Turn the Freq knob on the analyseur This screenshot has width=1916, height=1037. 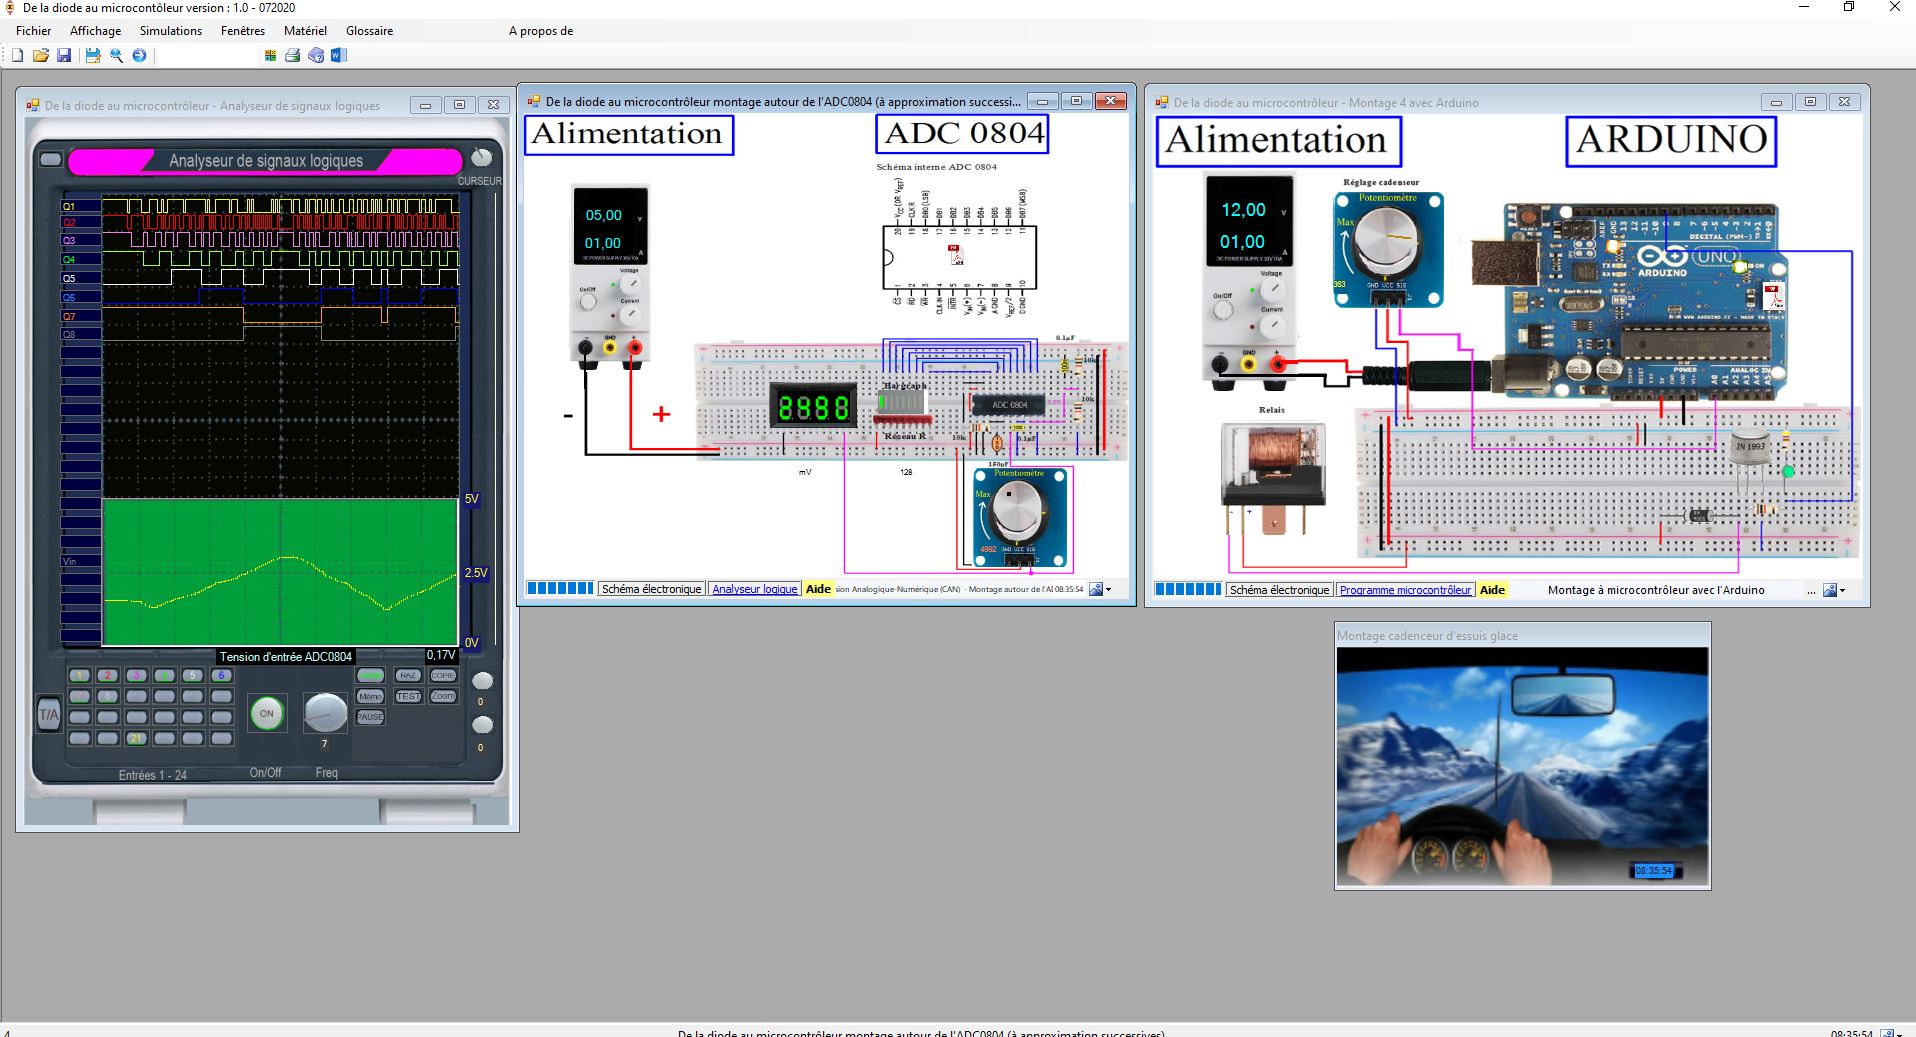pyautogui.click(x=325, y=713)
